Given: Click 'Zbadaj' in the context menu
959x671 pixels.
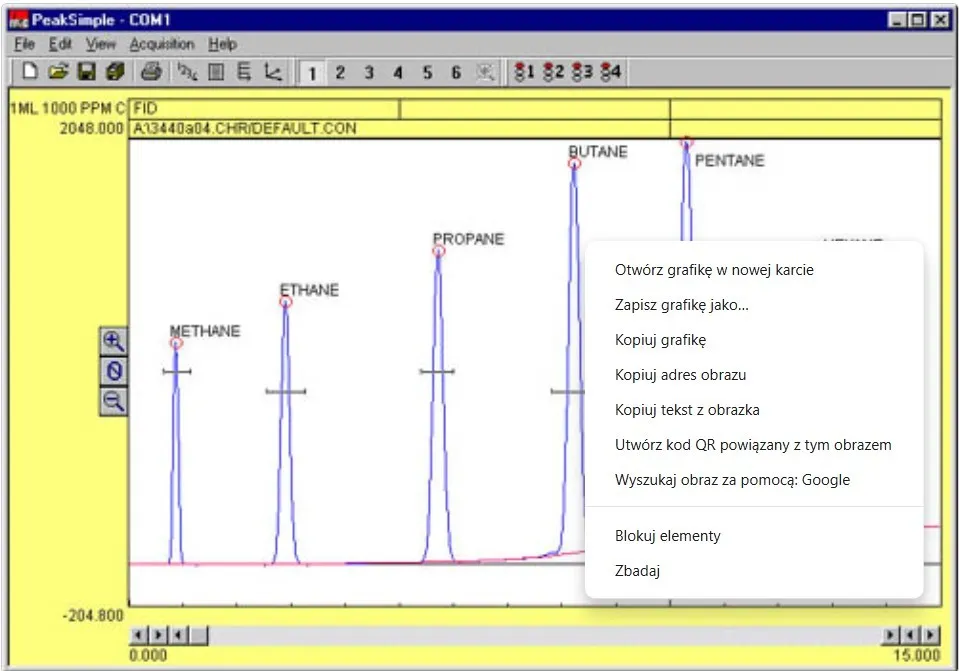Looking at the screenshot, I should click(x=637, y=571).
